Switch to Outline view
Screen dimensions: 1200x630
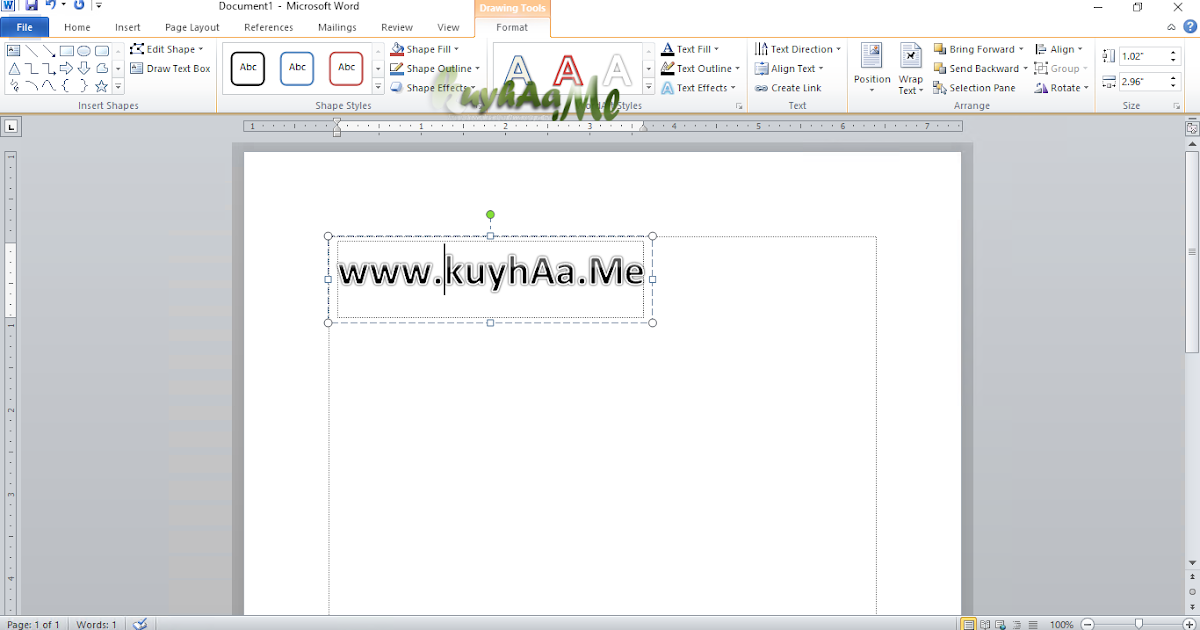pyautogui.click(x=1018, y=624)
